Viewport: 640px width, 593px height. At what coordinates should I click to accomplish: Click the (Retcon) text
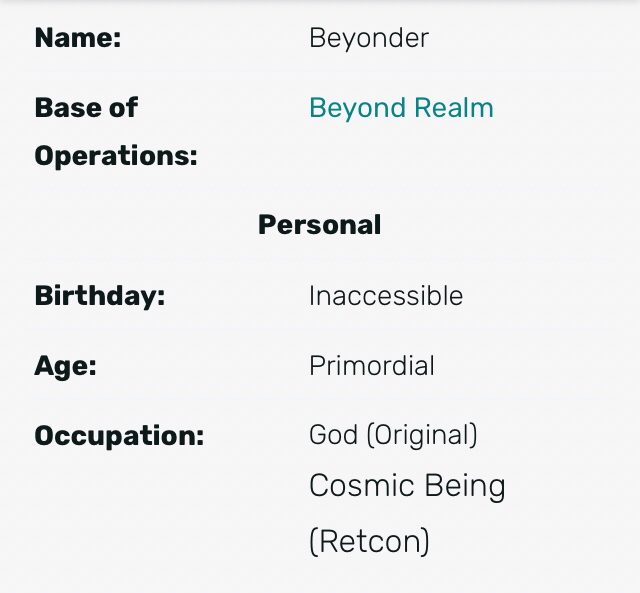point(369,542)
